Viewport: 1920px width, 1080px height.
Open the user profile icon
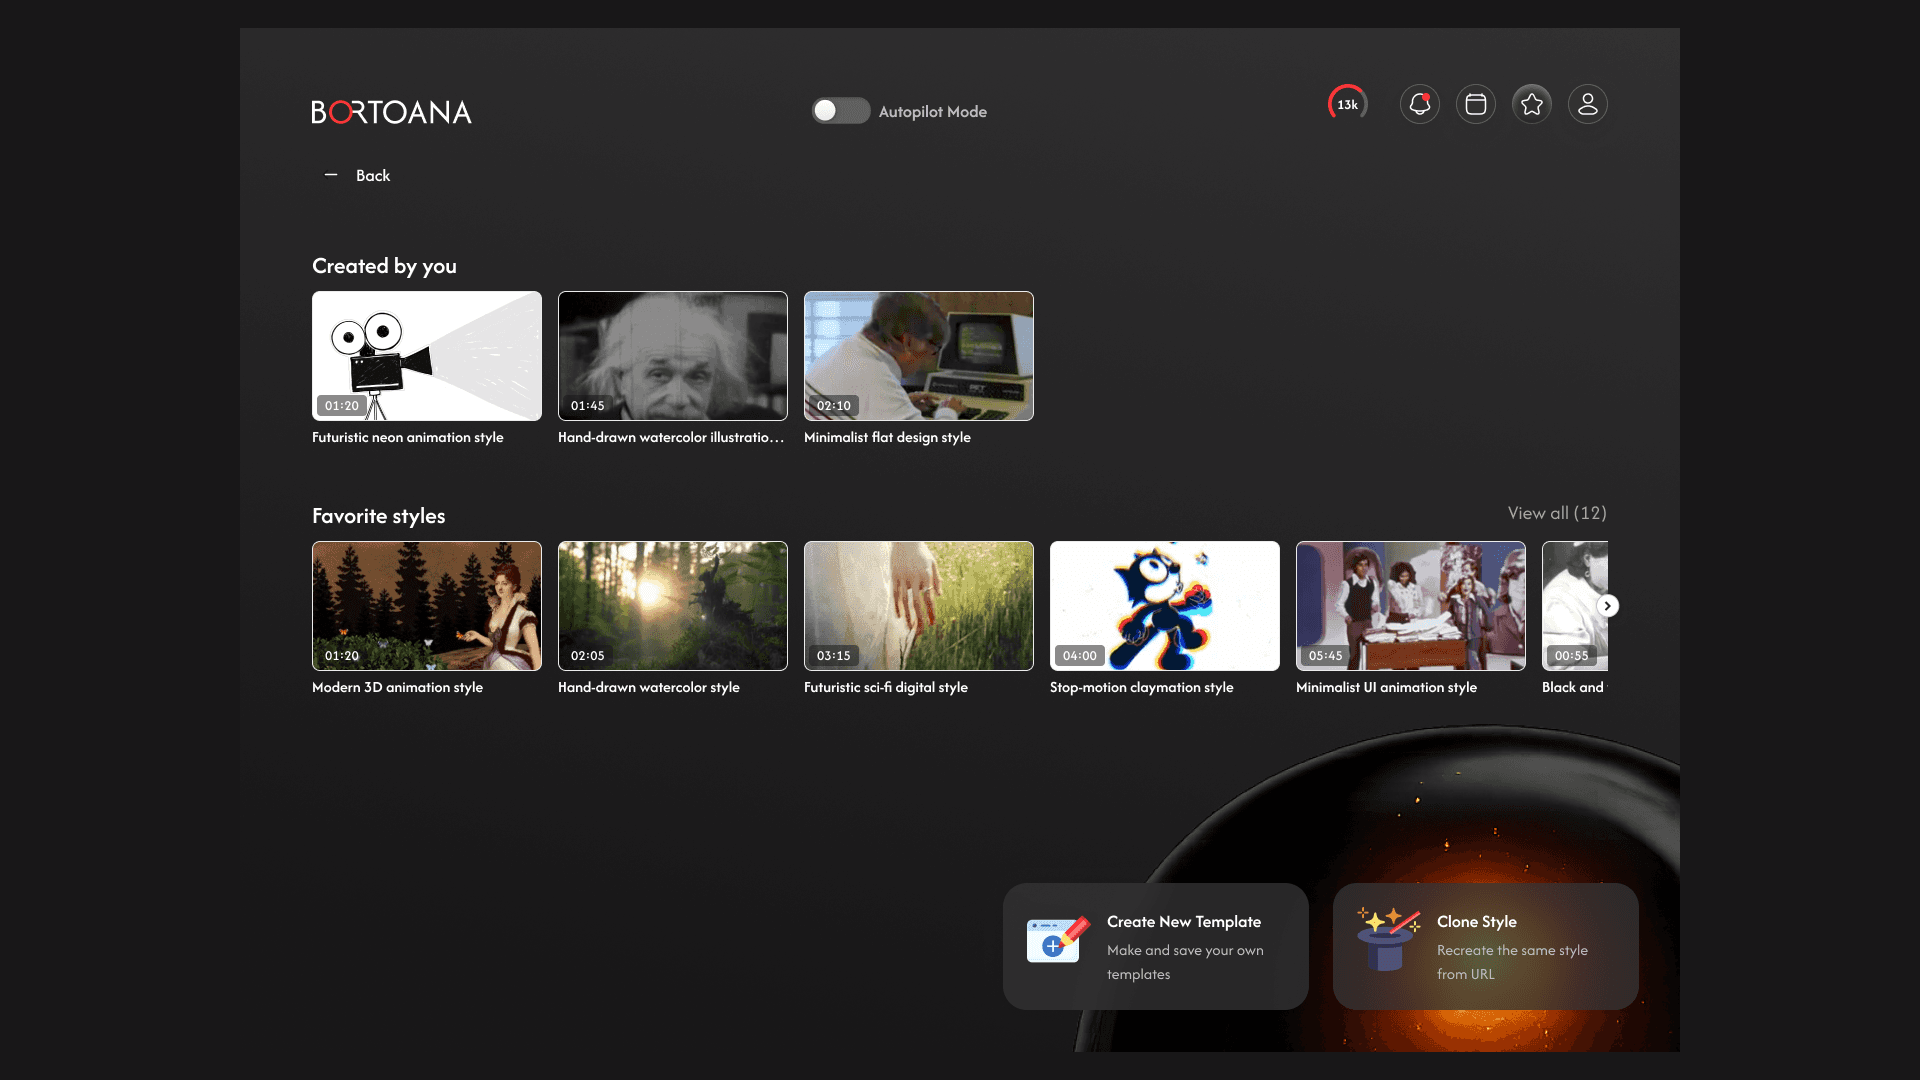(x=1587, y=104)
